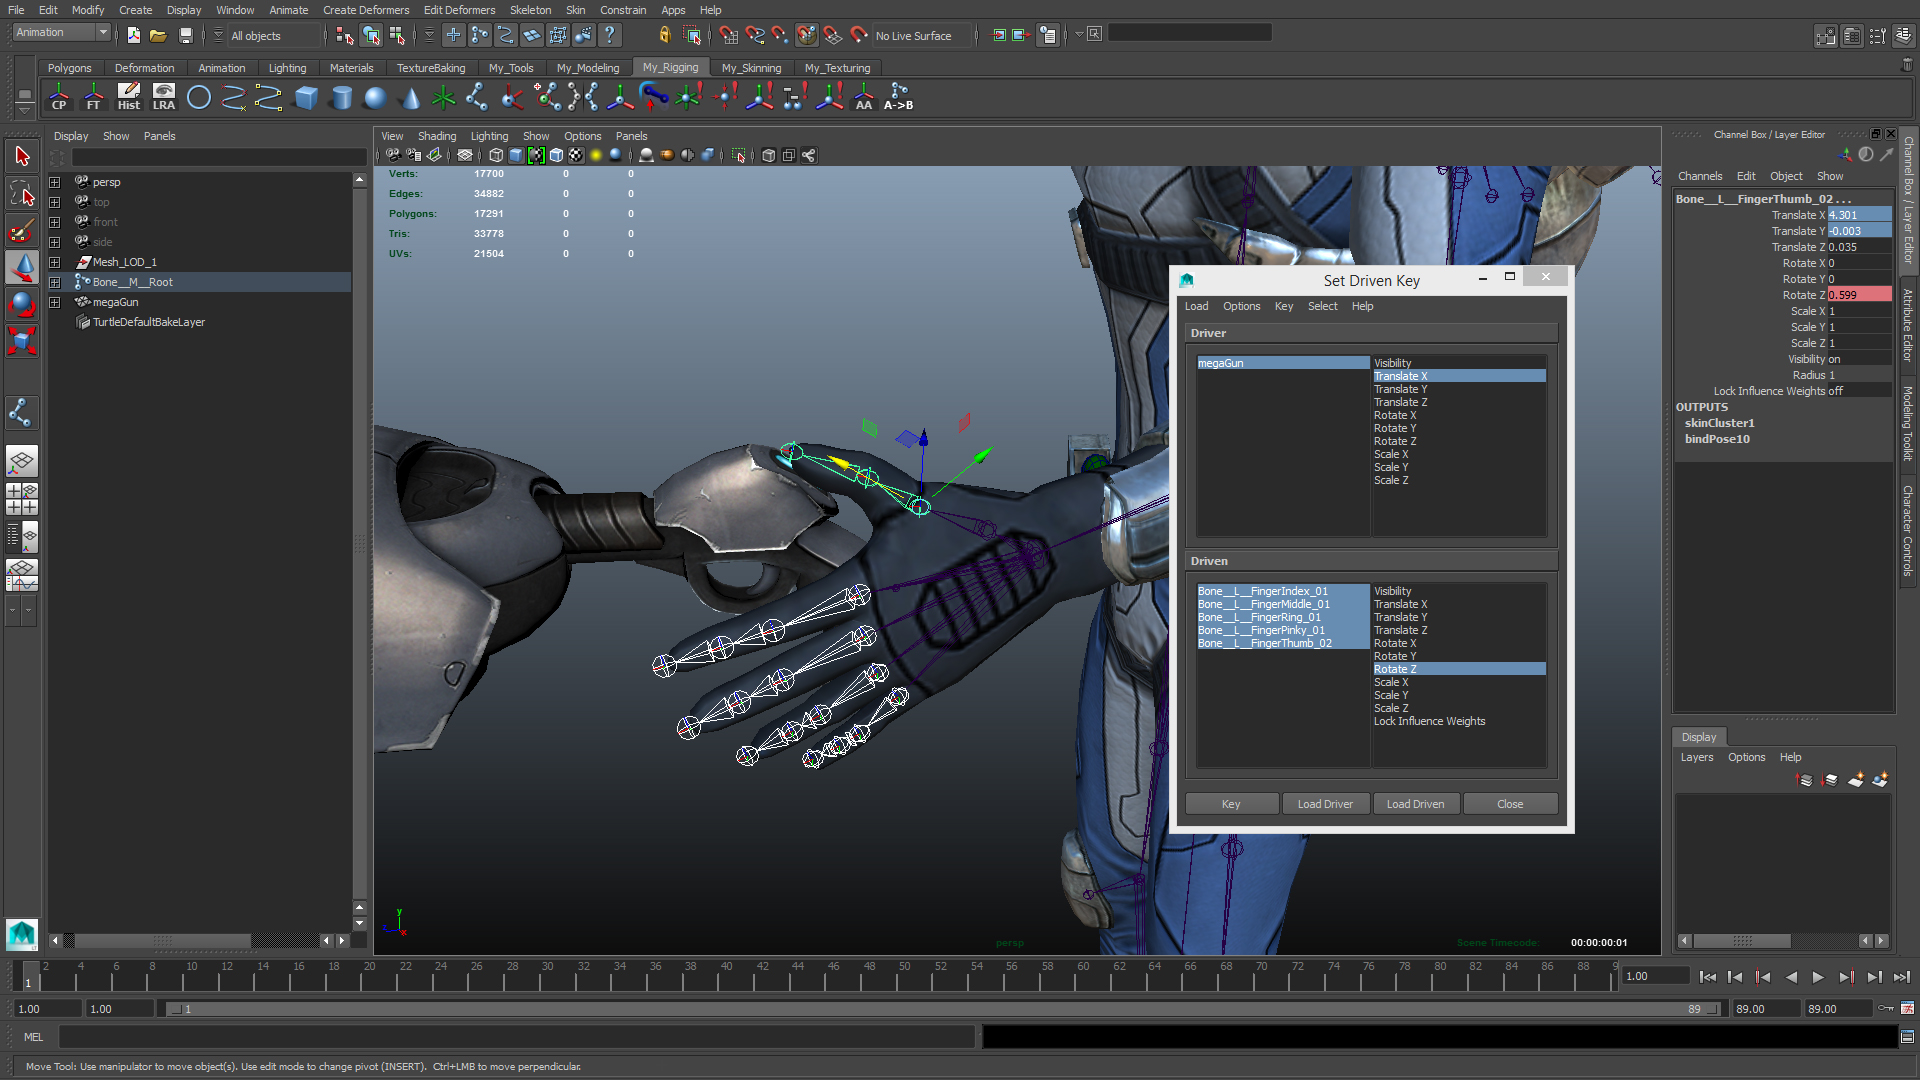Open the Skeleton menu
Screen dimensions: 1920x1080
pyautogui.click(x=530, y=10)
